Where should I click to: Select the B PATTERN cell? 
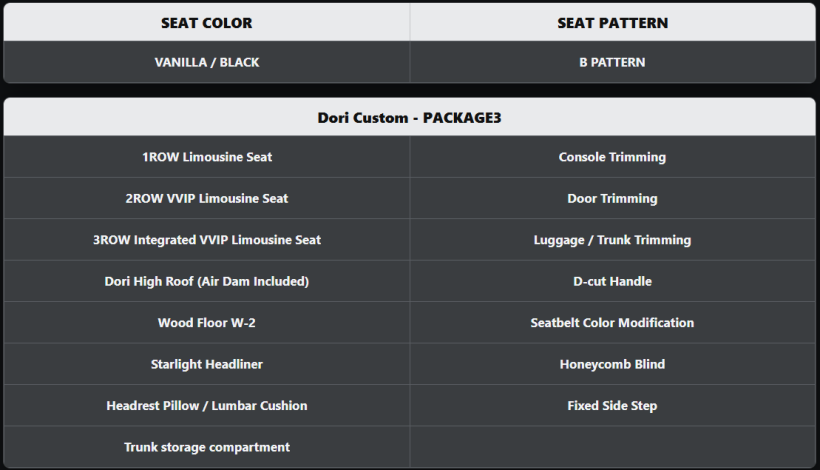point(612,62)
